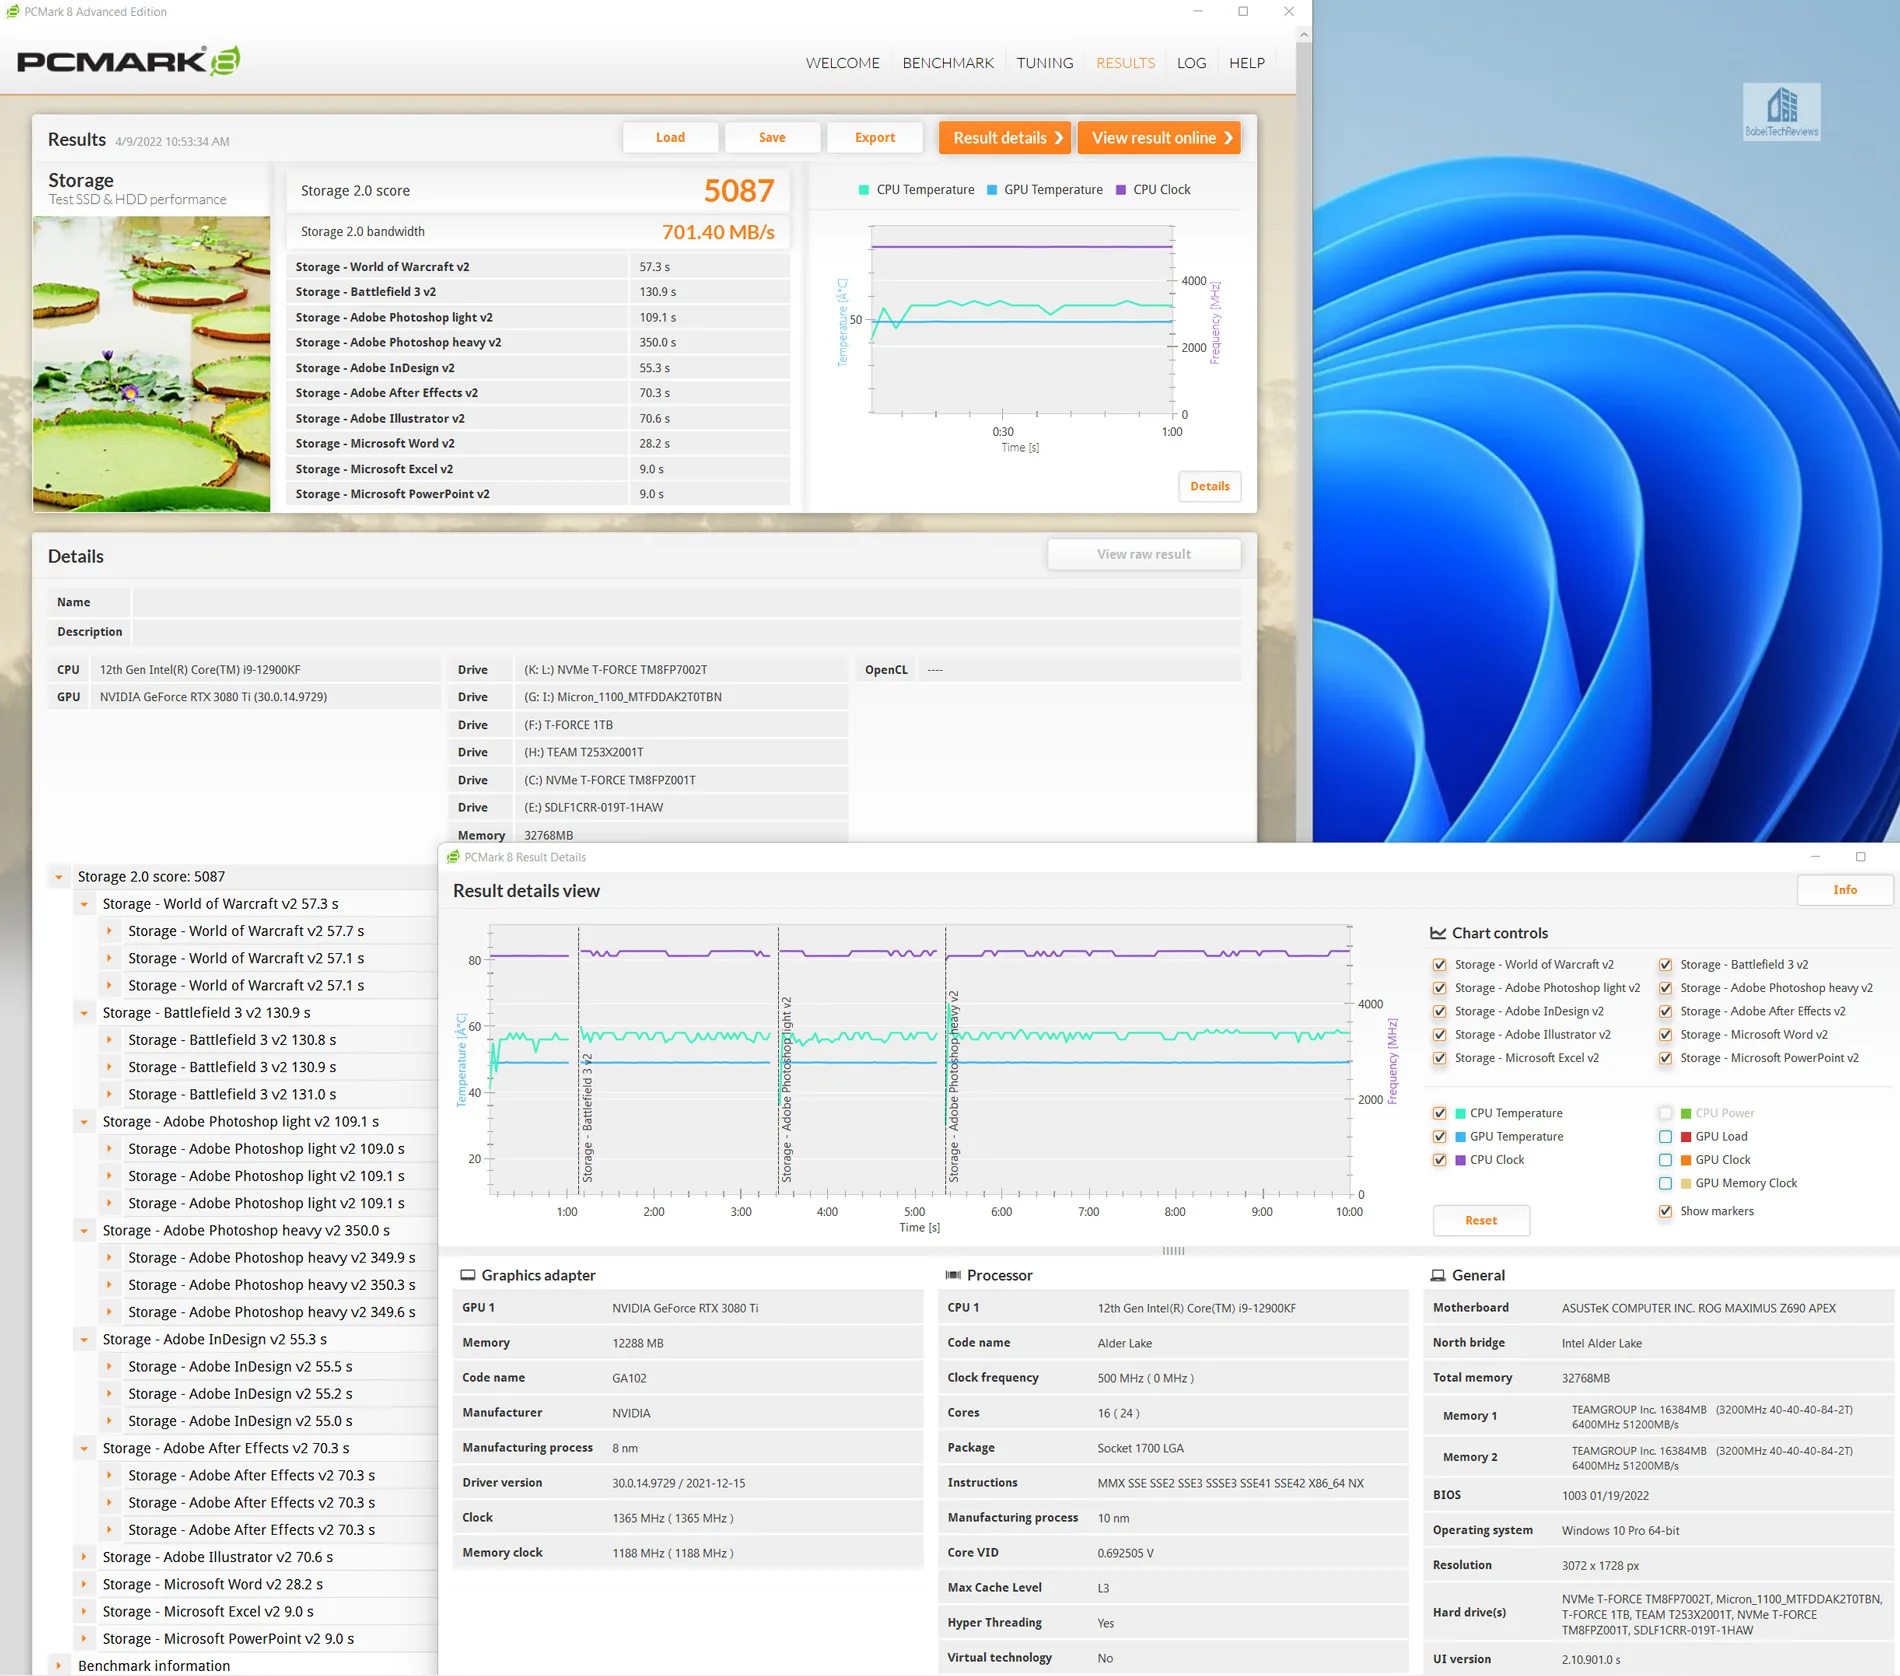1900x1676 pixels.
Task: Click the Info button in Result Details
Action: pyautogui.click(x=1845, y=890)
